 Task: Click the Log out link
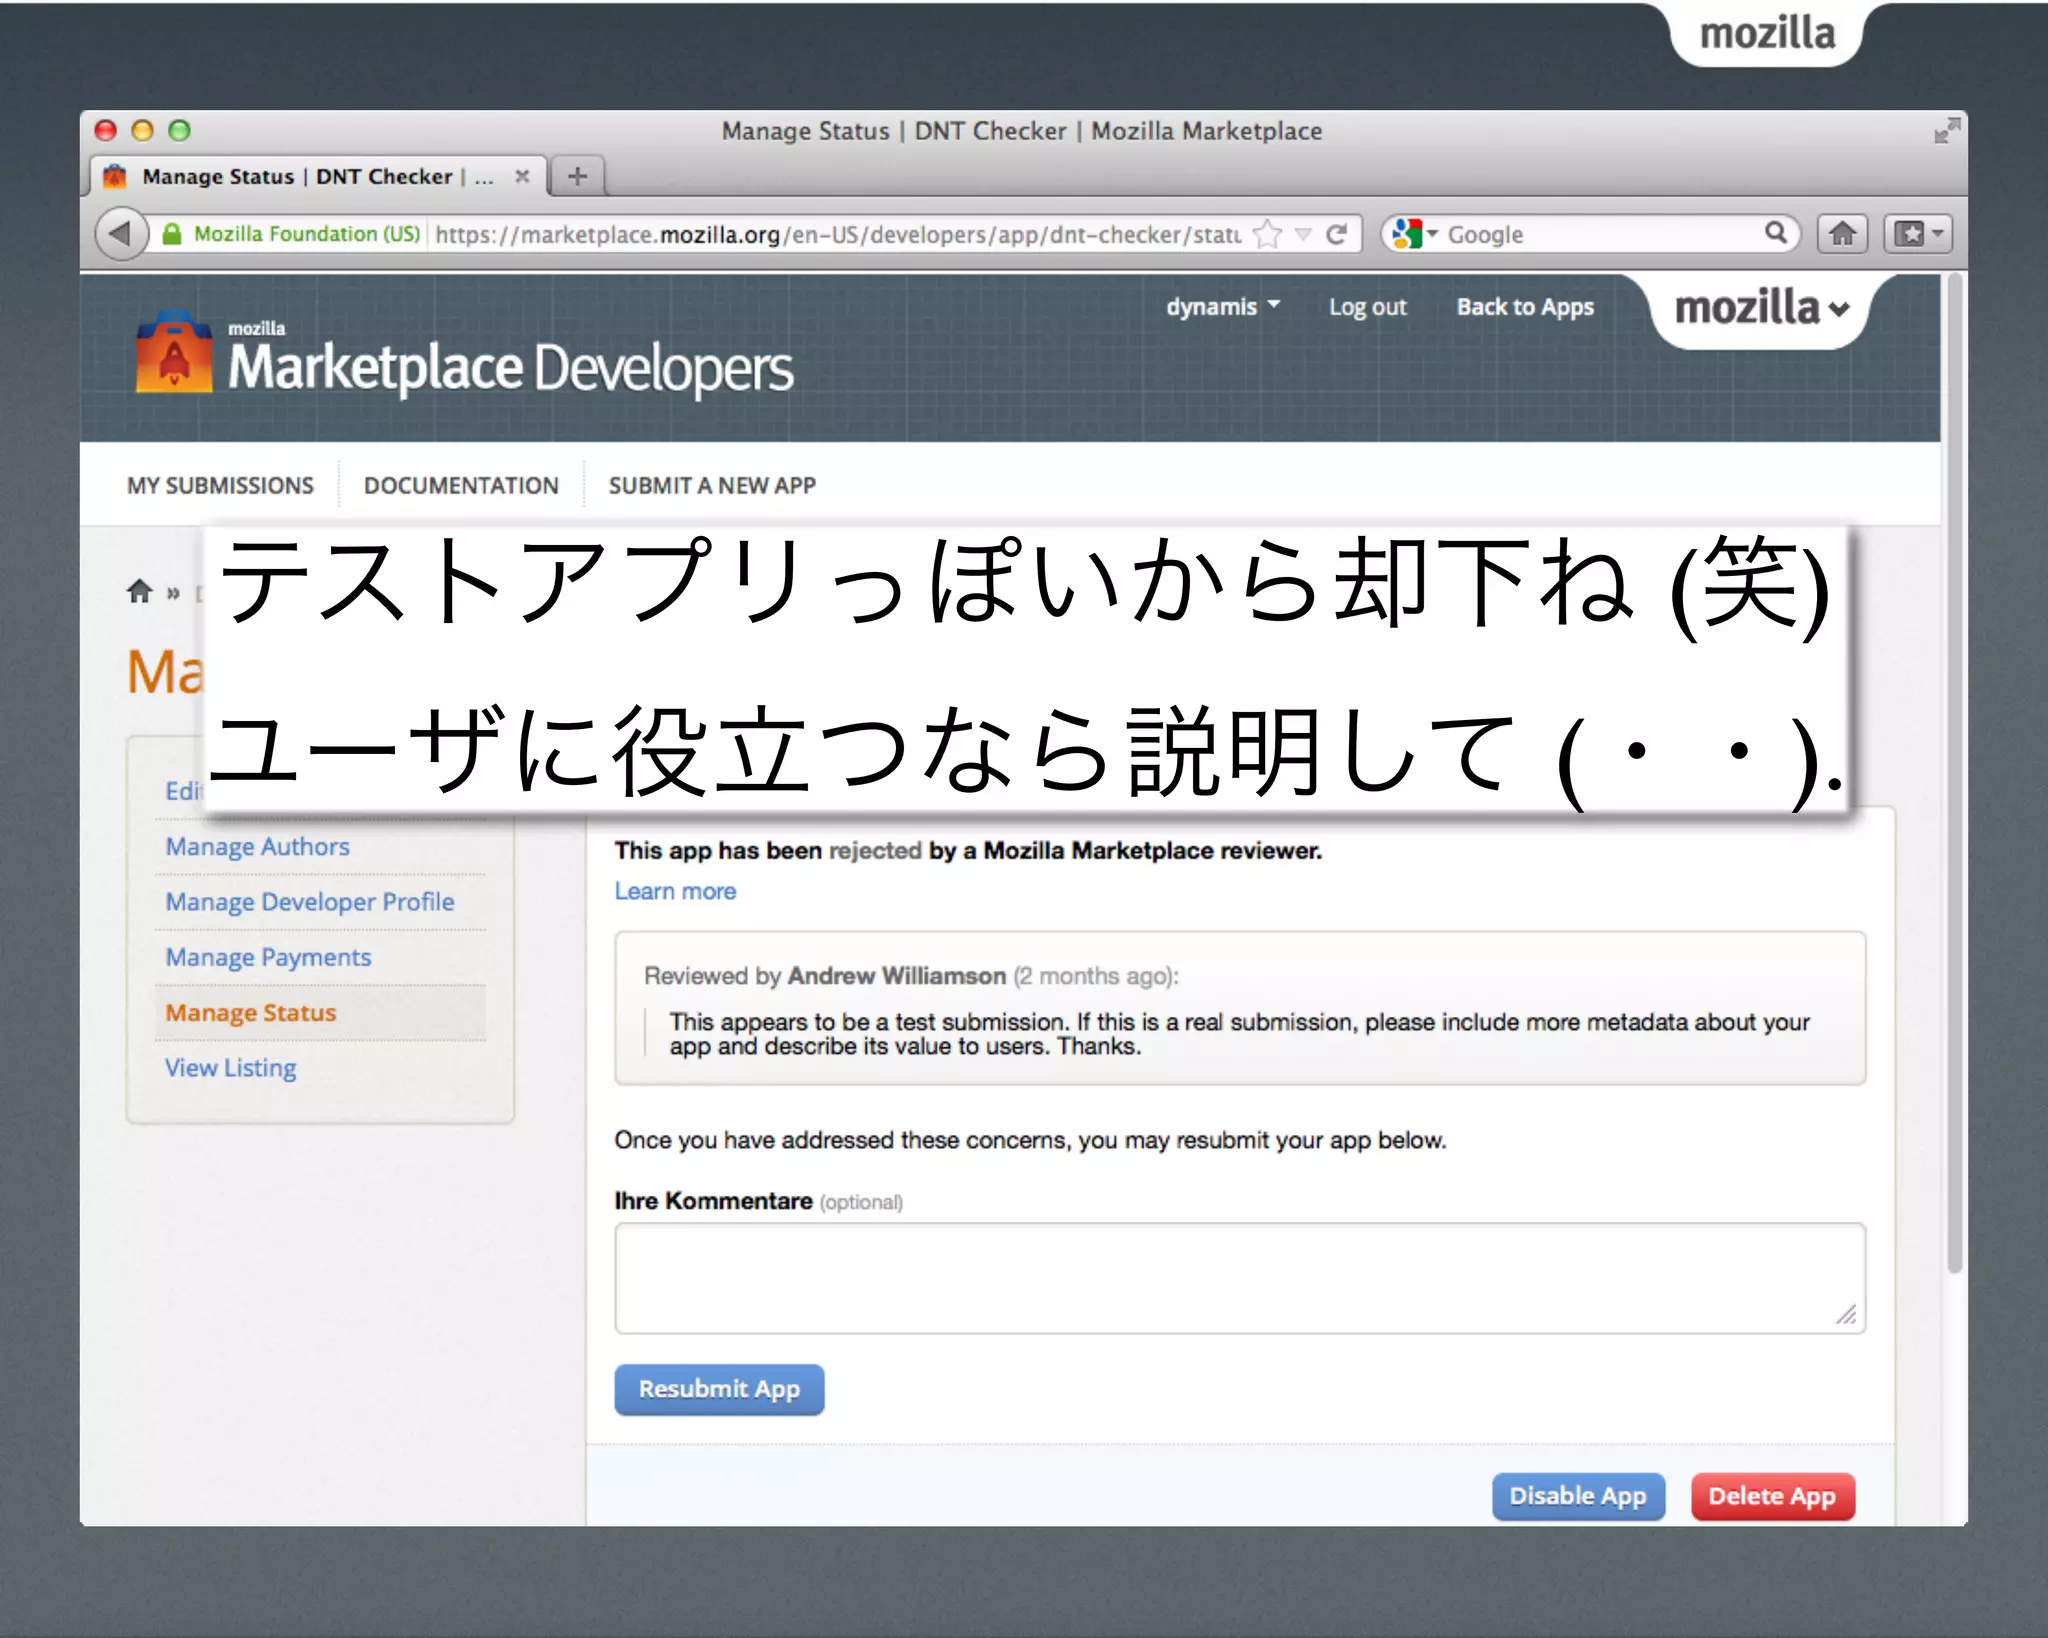point(1367,307)
